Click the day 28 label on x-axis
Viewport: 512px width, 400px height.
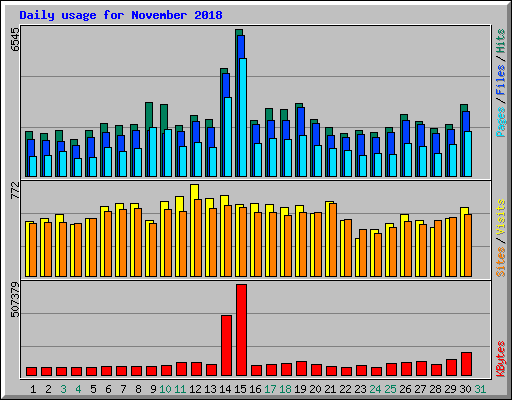435,389
